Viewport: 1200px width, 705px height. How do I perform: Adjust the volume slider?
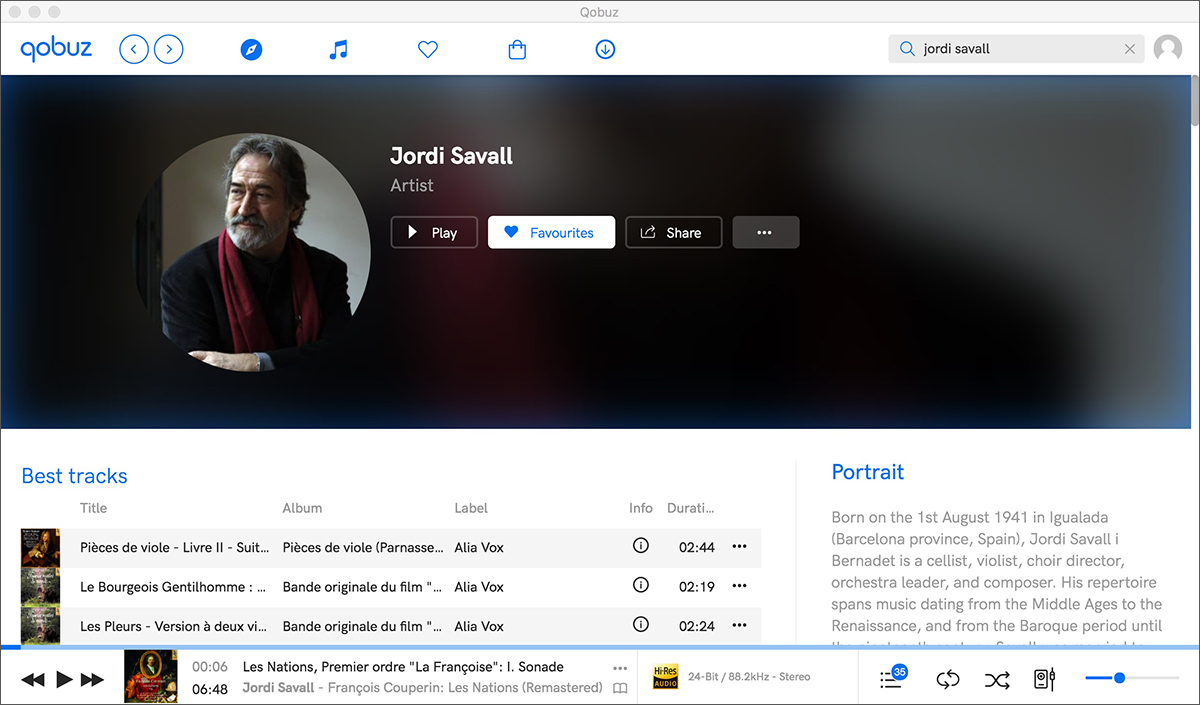point(1132,678)
